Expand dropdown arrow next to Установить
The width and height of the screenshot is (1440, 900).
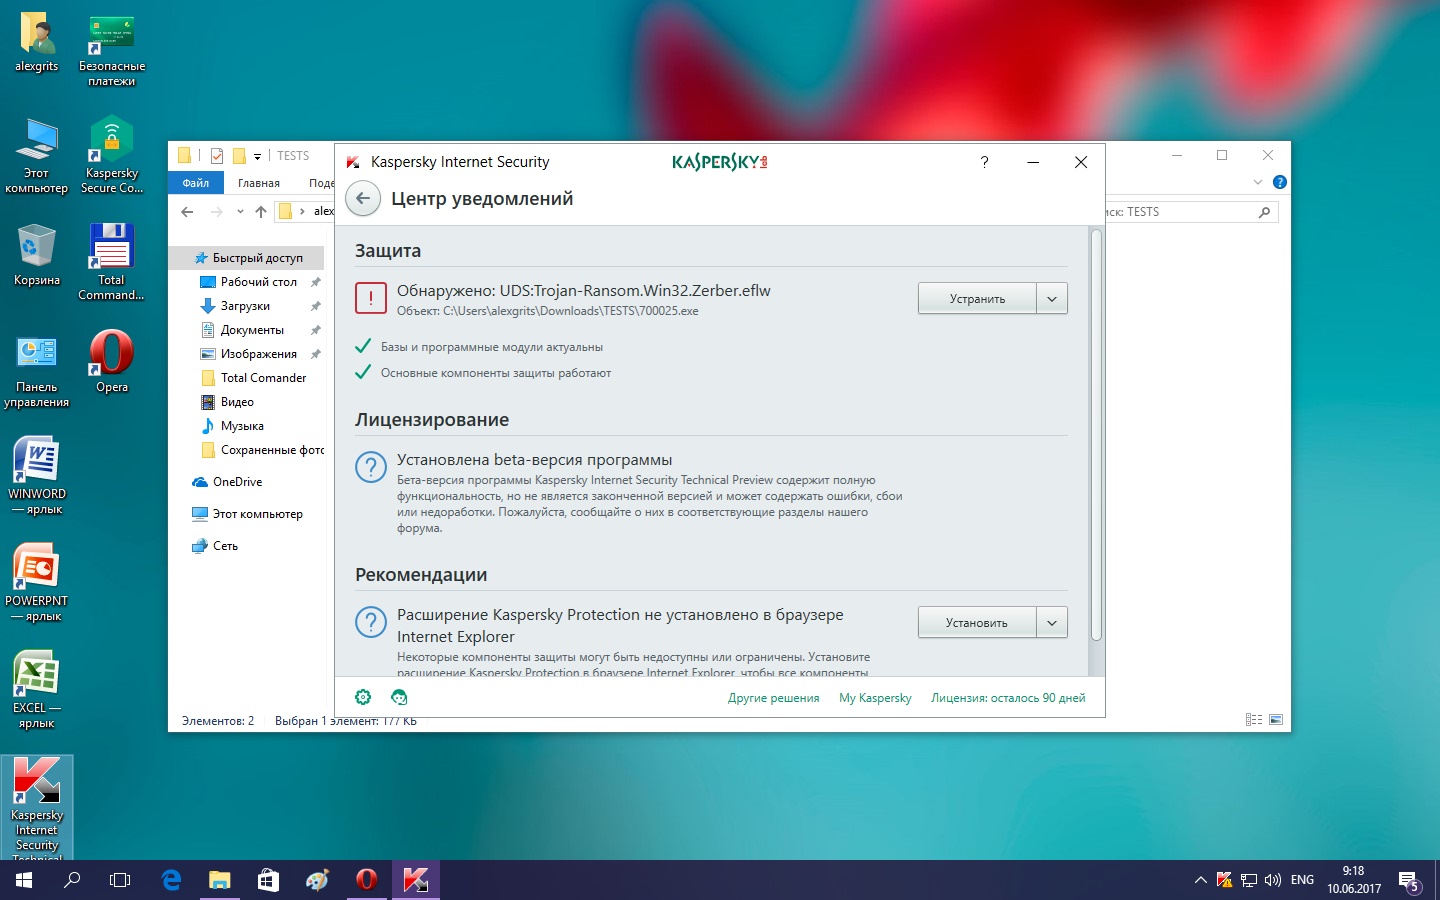tap(1052, 623)
